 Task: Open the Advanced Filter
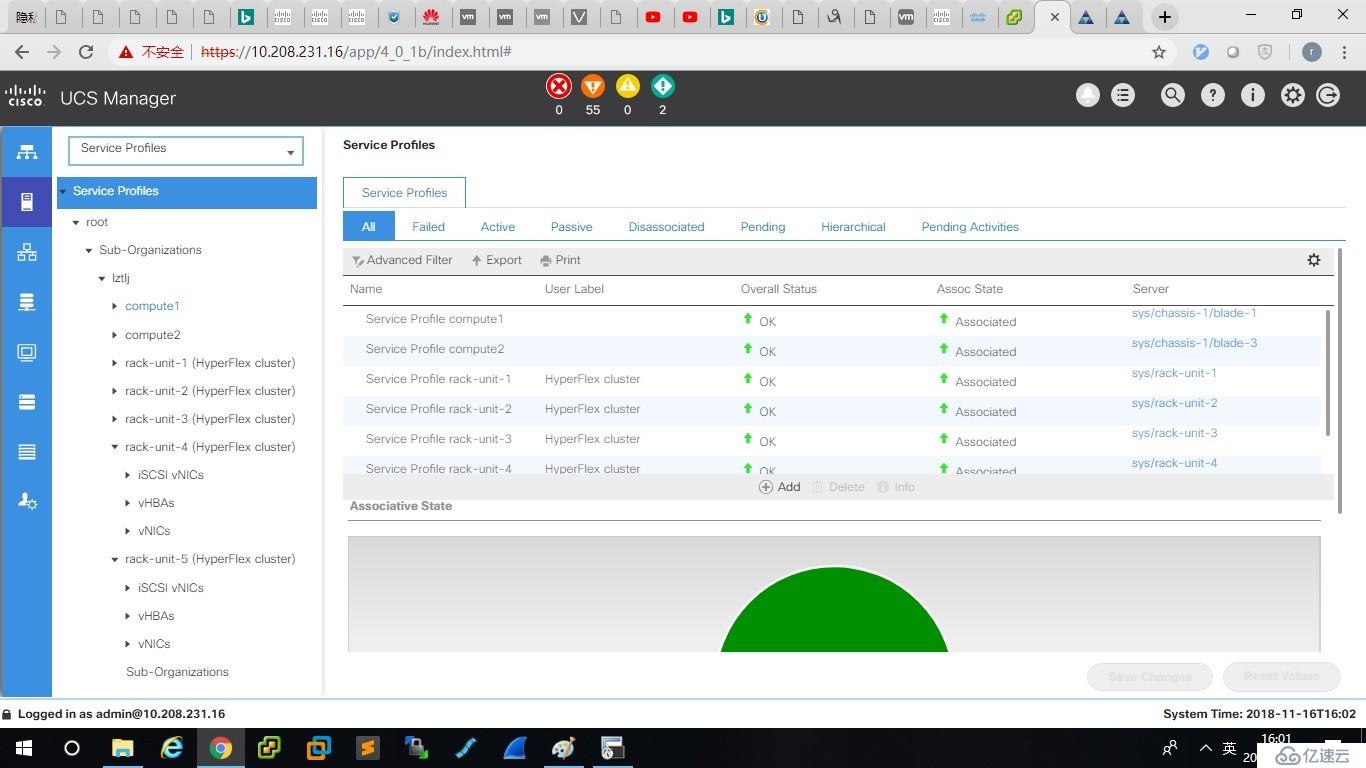click(x=402, y=260)
